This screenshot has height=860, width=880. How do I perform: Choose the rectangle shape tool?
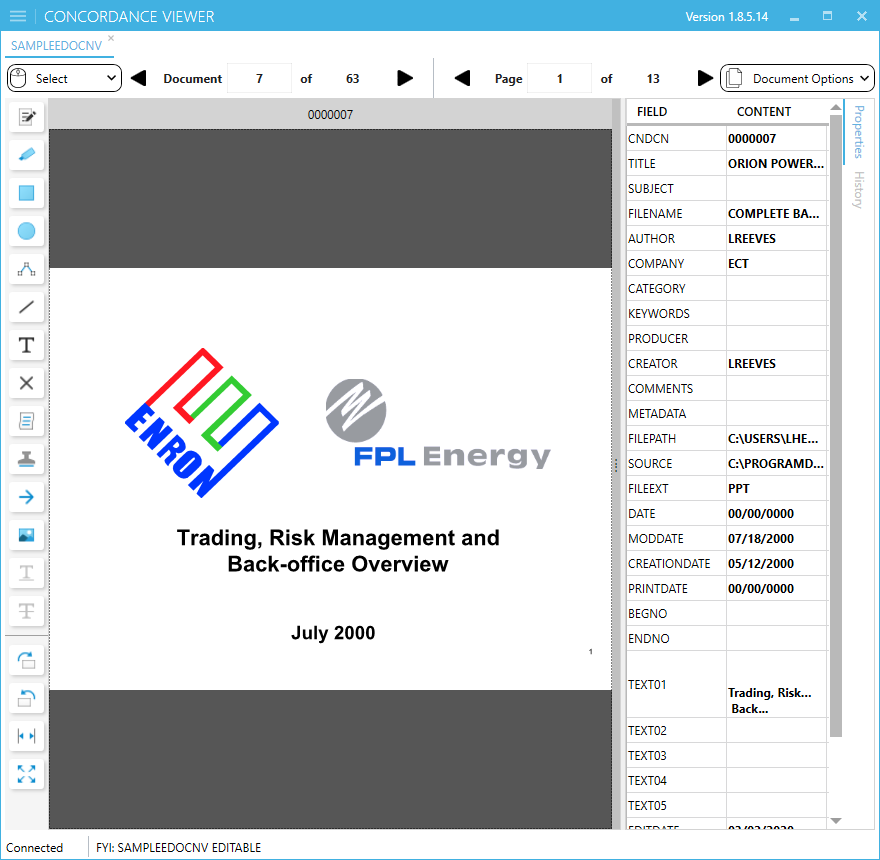click(x=26, y=193)
